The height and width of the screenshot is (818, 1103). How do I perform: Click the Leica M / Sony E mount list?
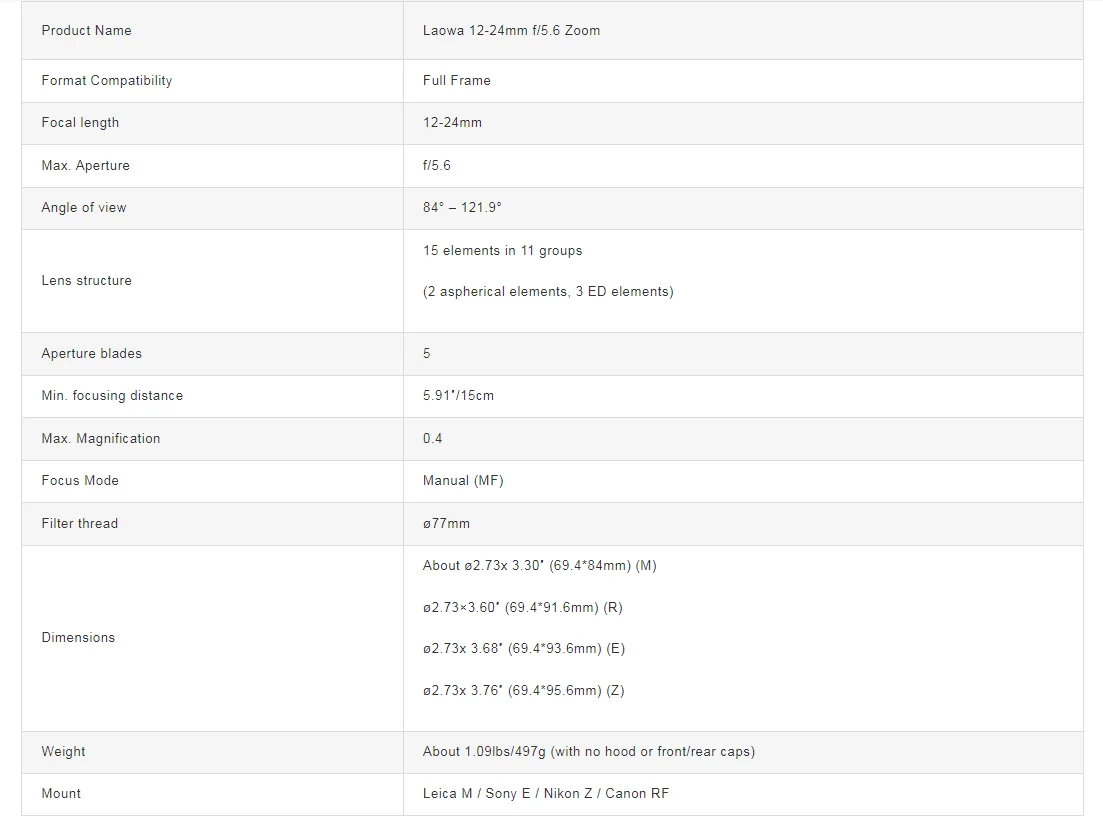point(545,794)
